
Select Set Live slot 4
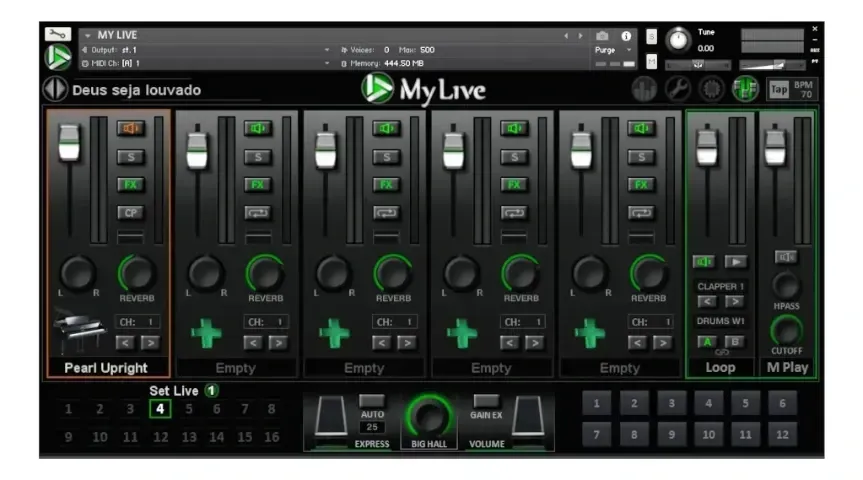160,409
